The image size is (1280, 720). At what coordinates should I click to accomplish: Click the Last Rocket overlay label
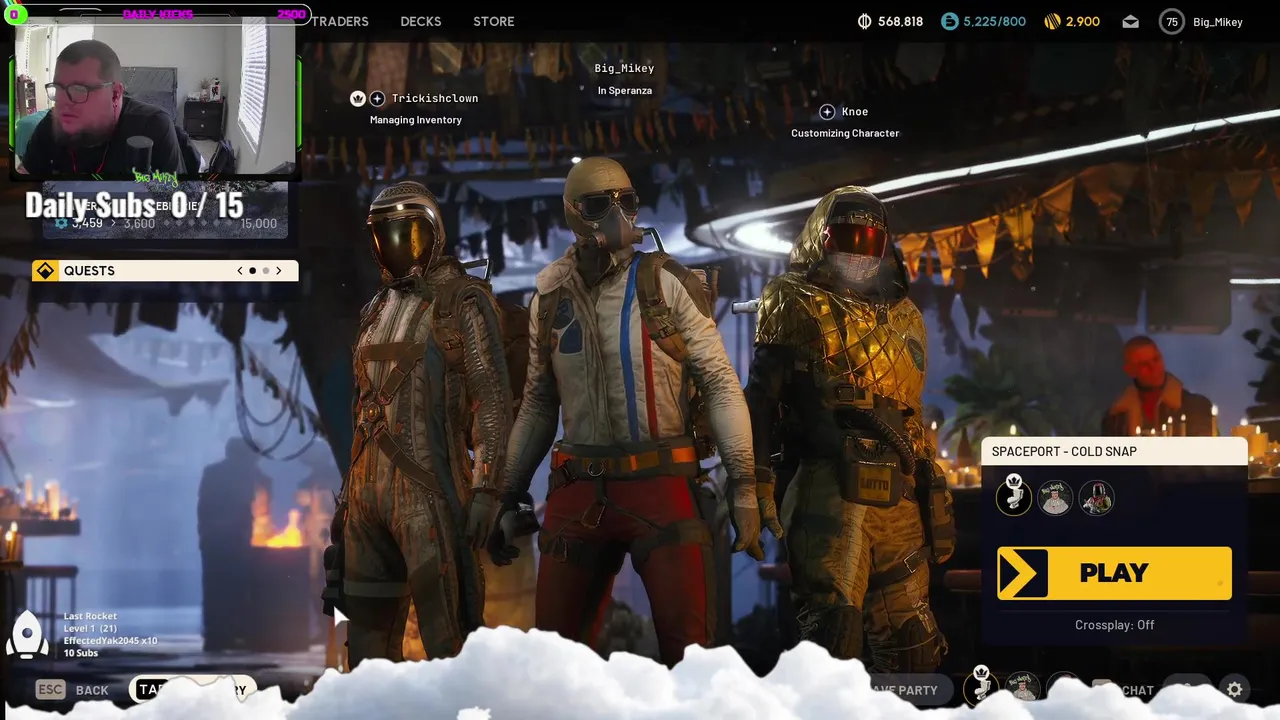click(90, 617)
